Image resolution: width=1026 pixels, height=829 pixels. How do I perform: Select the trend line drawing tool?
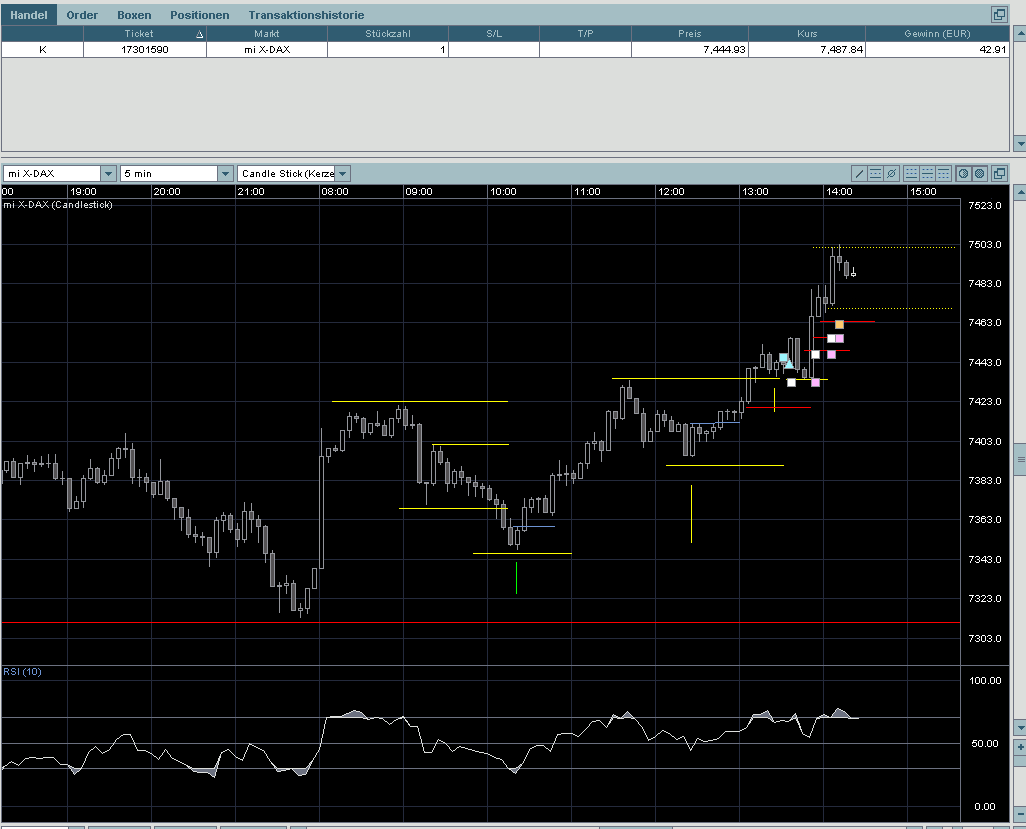(858, 173)
